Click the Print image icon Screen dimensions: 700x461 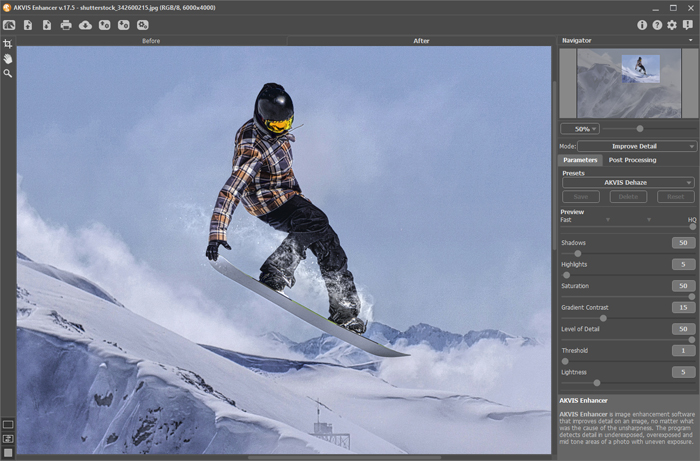point(66,24)
